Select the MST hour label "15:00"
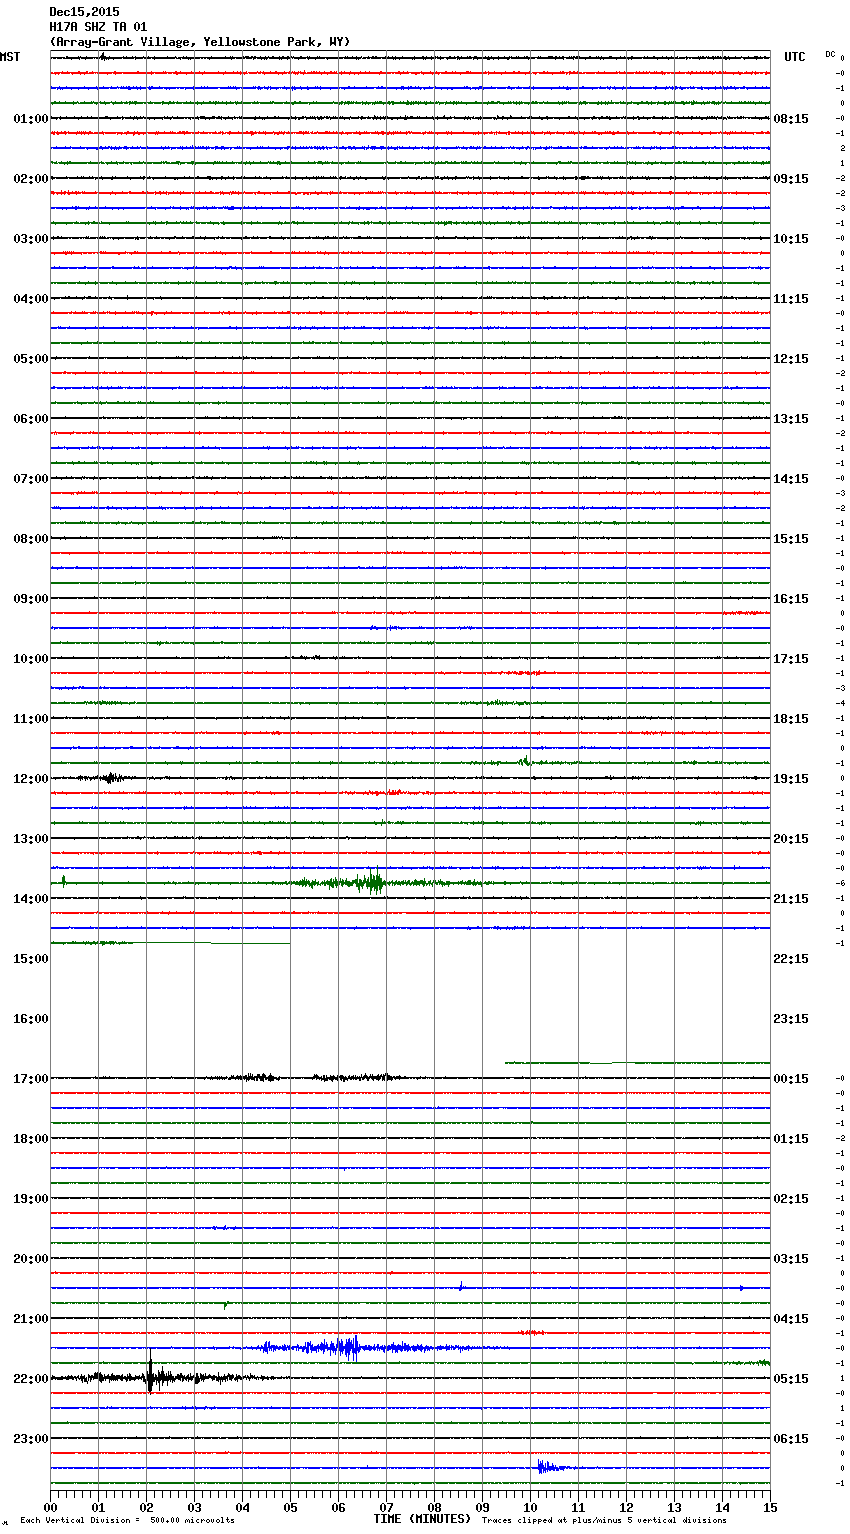 pos(31,959)
